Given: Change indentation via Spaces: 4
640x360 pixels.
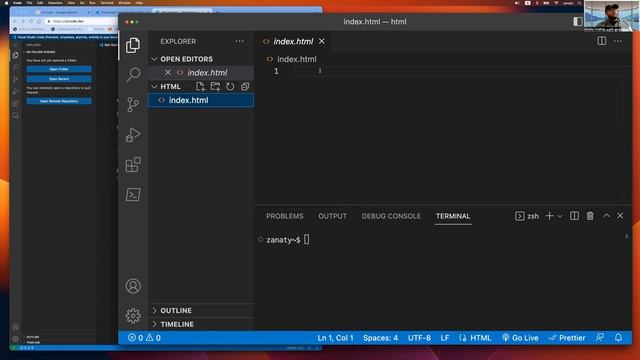Looking at the screenshot, I should (x=380, y=338).
